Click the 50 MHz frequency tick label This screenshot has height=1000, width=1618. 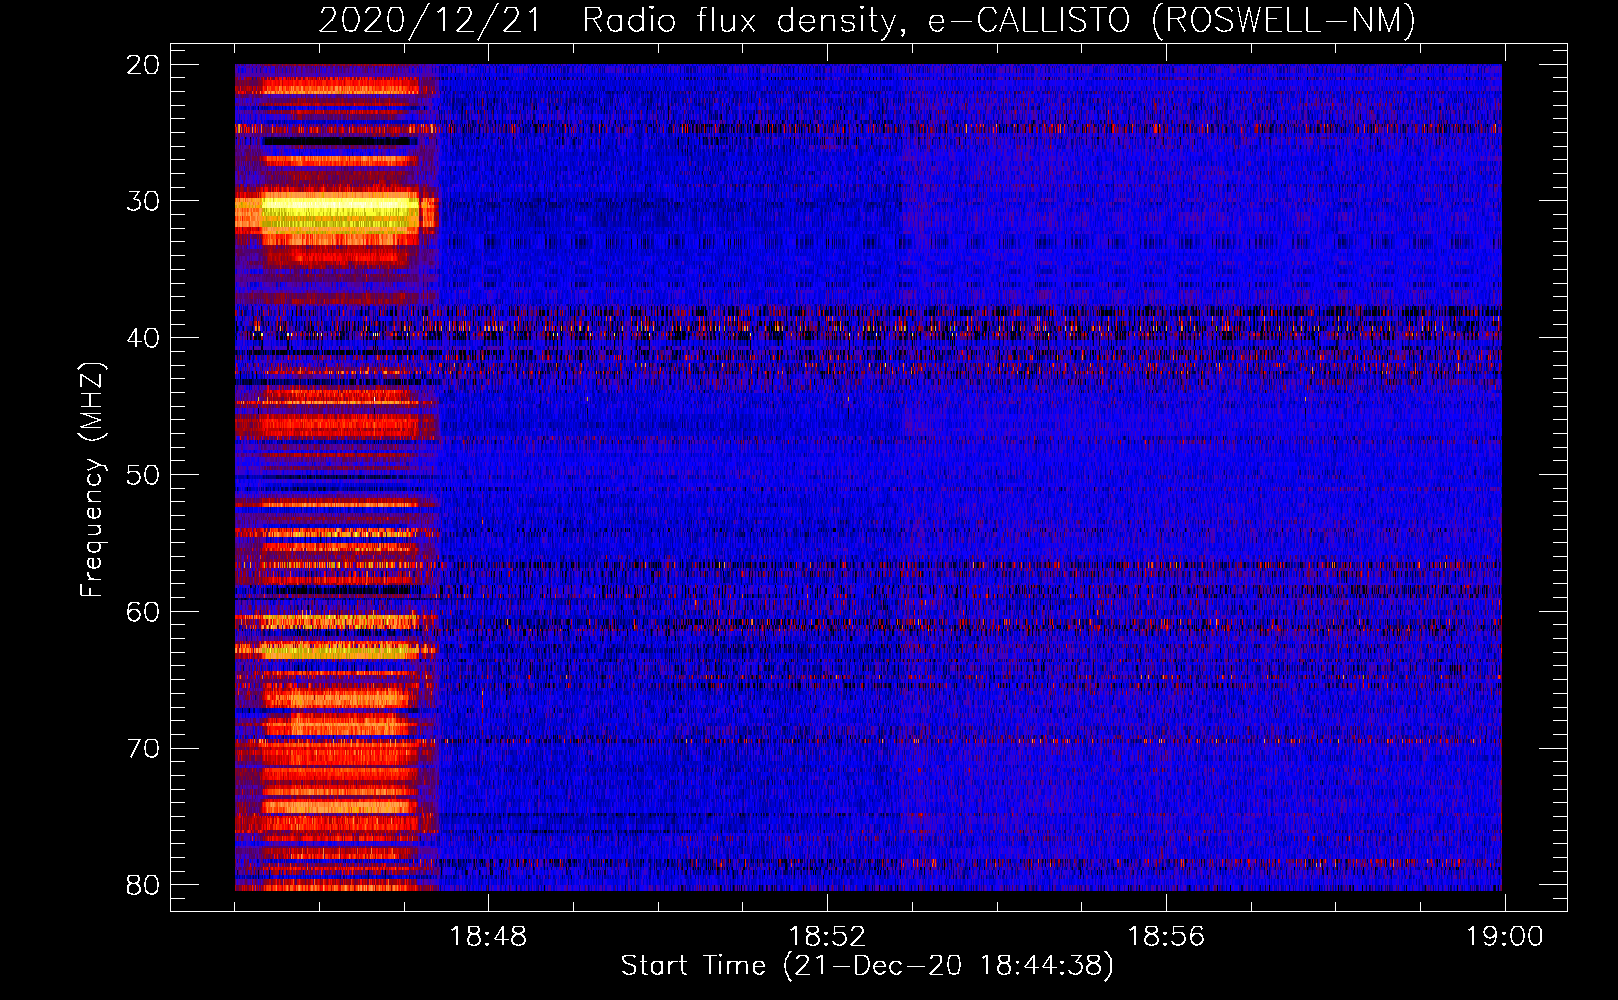click(143, 475)
